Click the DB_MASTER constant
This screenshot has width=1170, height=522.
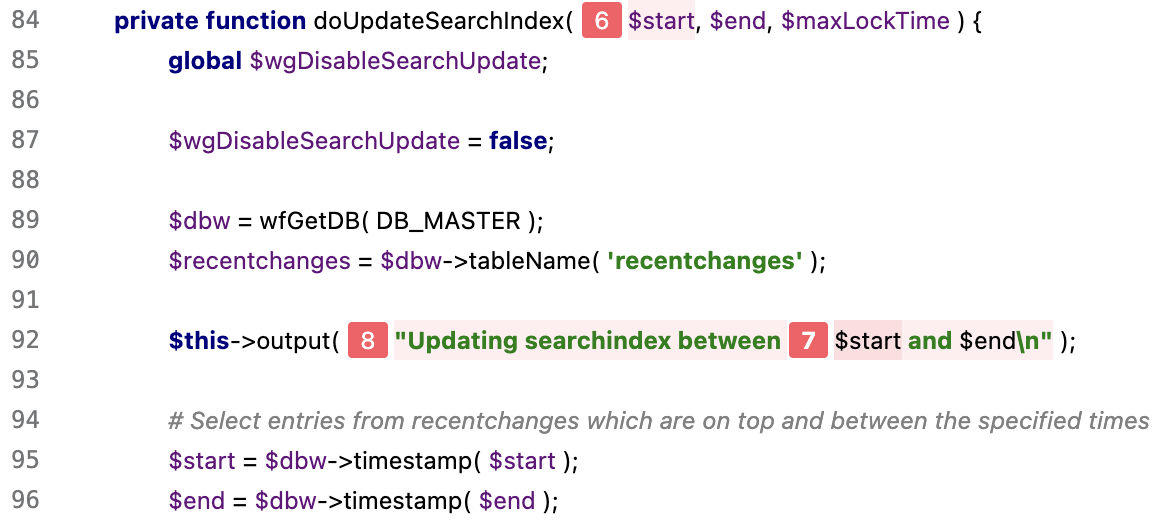click(x=449, y=221)
